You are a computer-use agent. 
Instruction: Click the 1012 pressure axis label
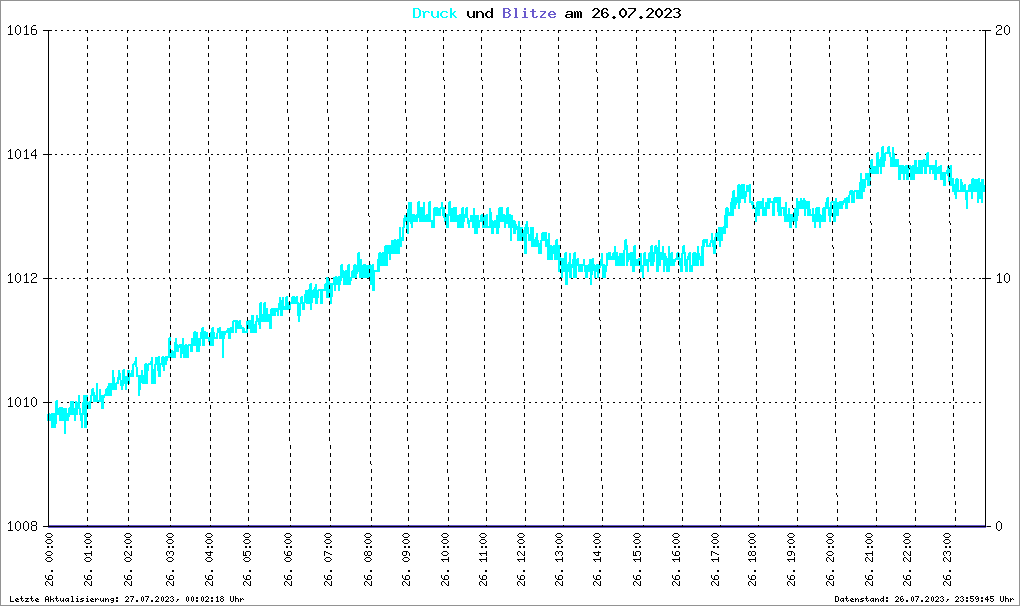(x=22, y=278)
